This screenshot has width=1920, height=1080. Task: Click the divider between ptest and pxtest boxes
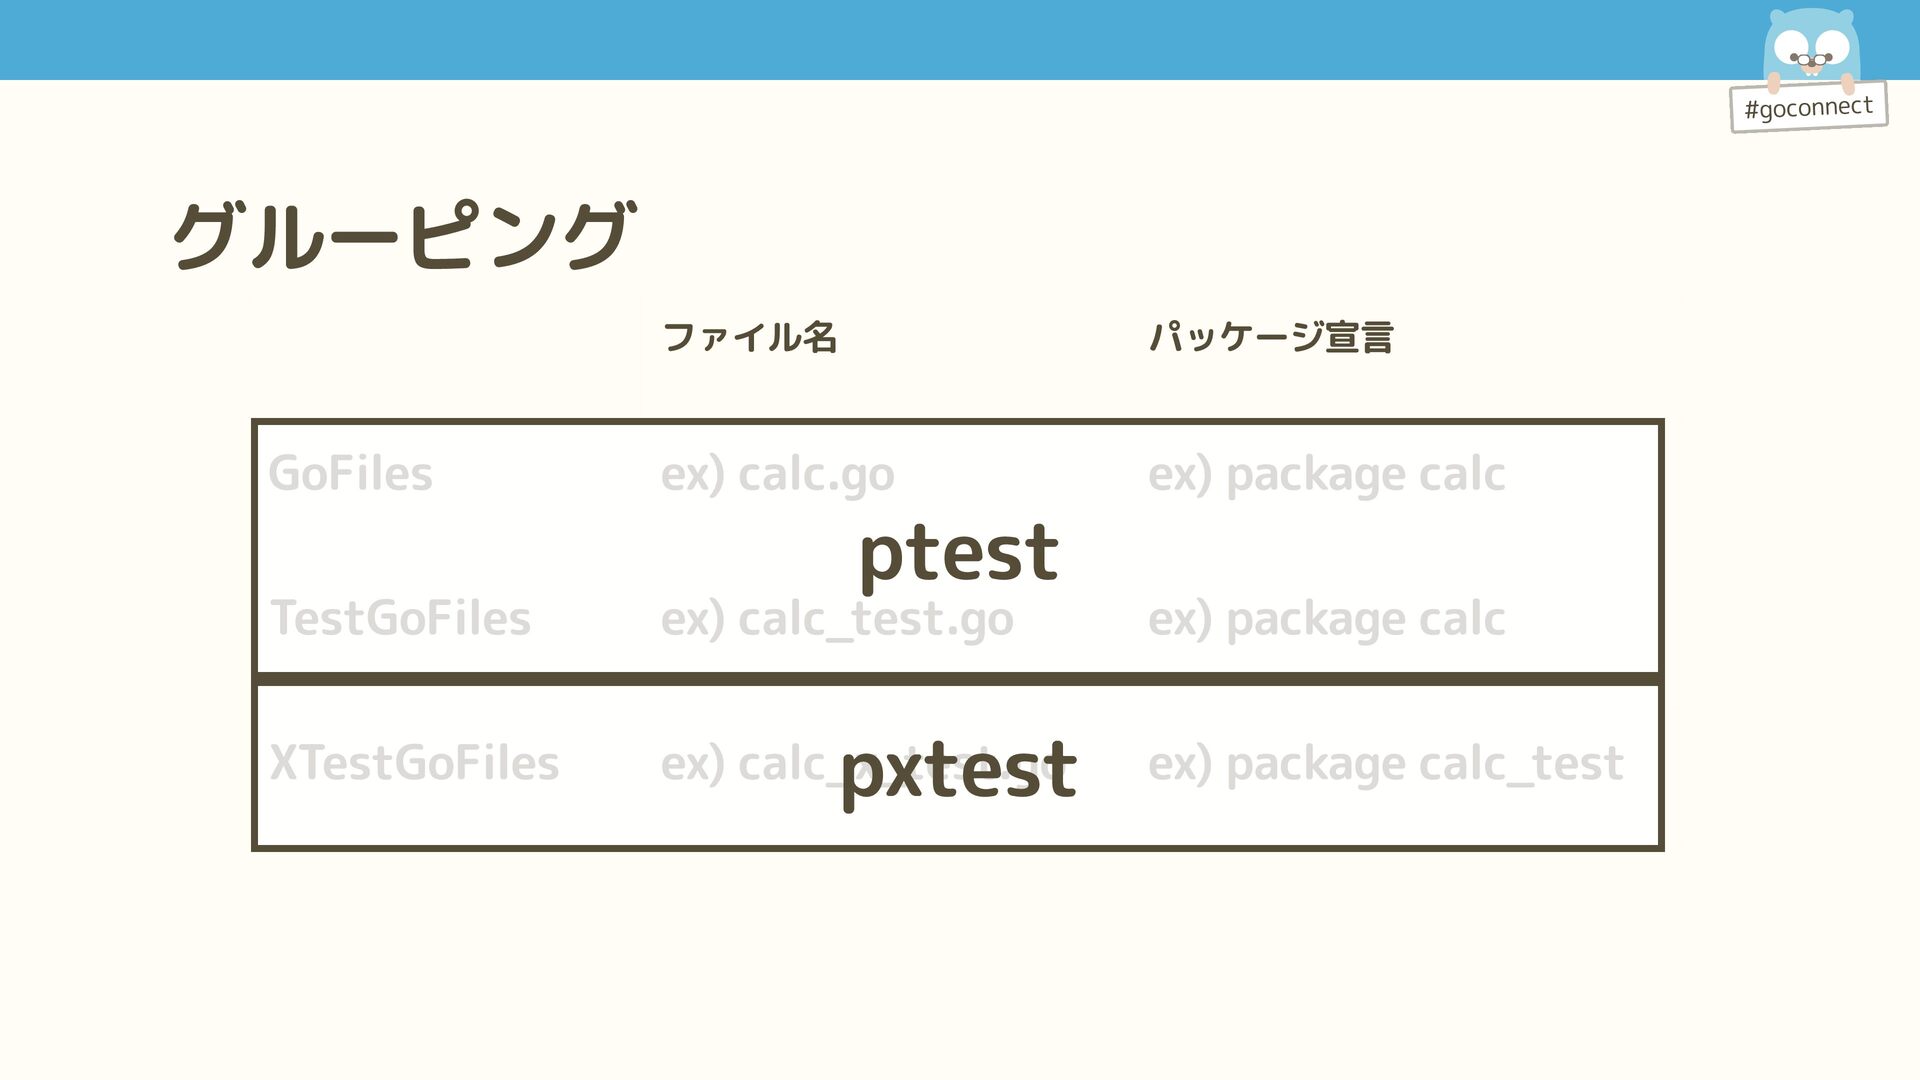tap(958, 679)
